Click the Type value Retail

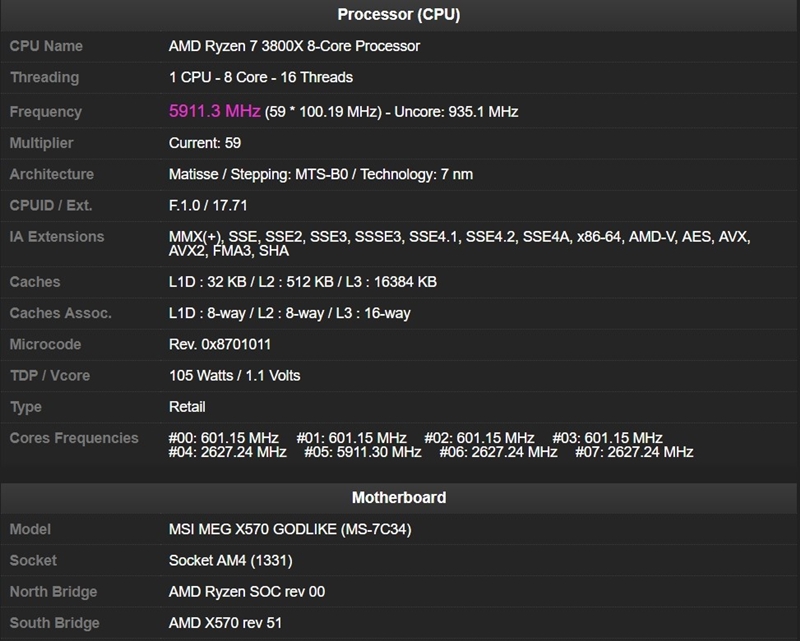(187, 407)
